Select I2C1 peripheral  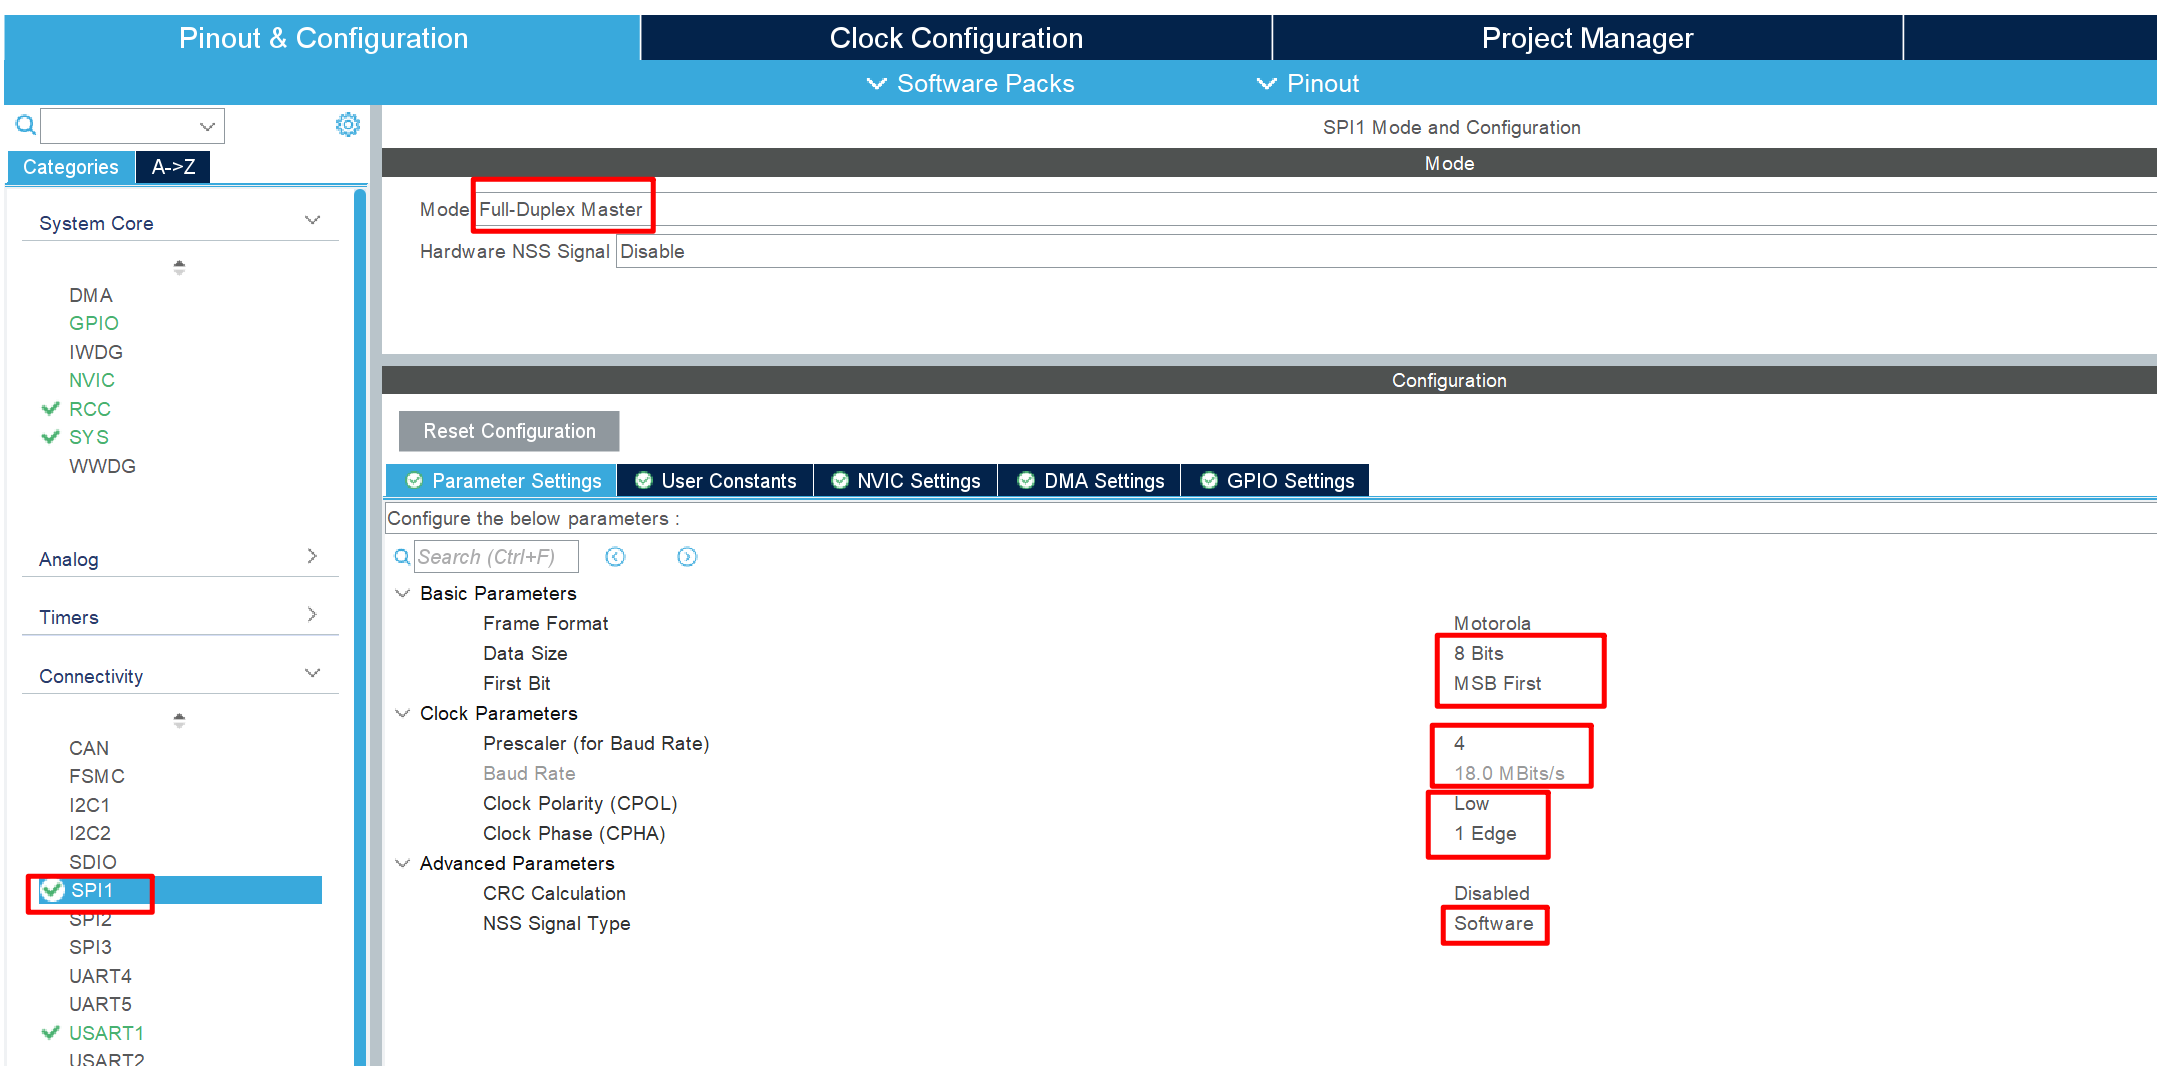pos(90,805)
